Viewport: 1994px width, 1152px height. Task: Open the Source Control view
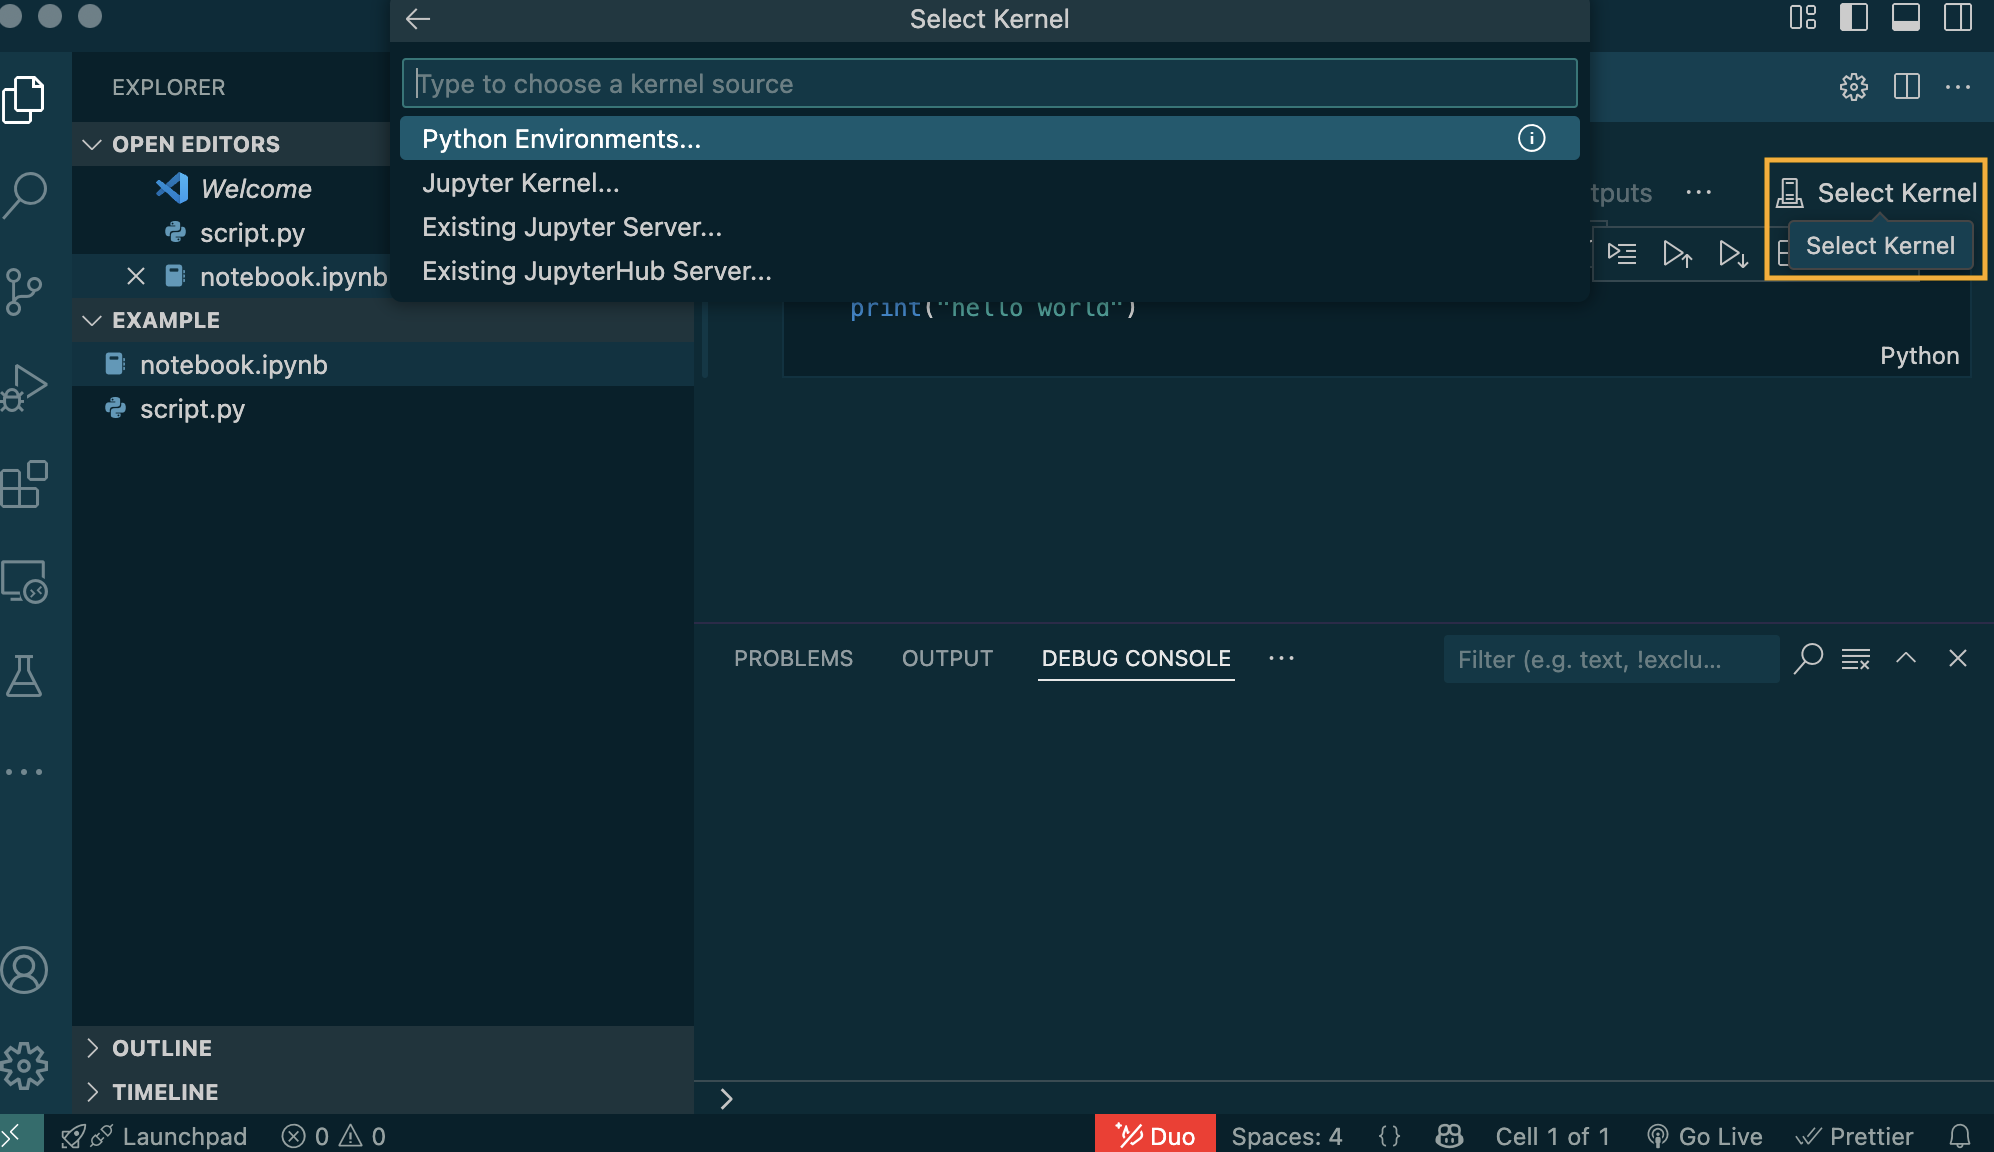[24, 290]
